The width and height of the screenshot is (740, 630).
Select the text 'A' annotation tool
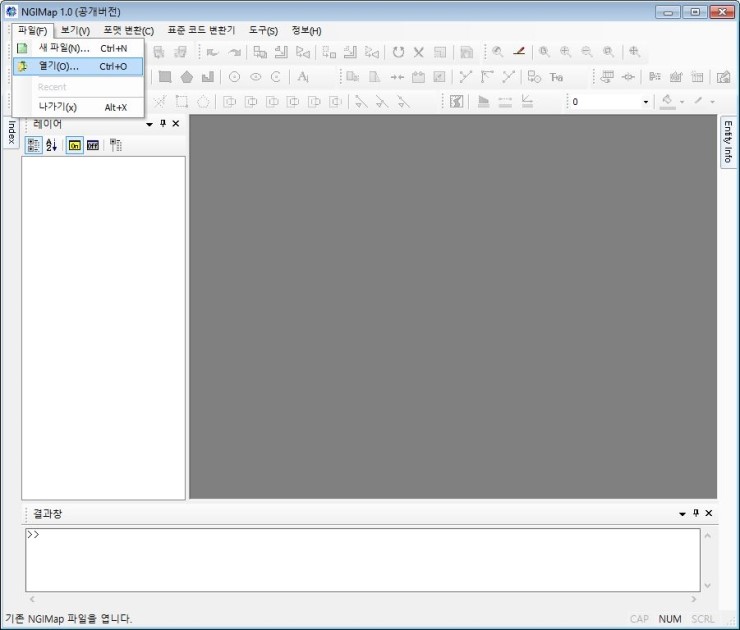tap(303, 77)
